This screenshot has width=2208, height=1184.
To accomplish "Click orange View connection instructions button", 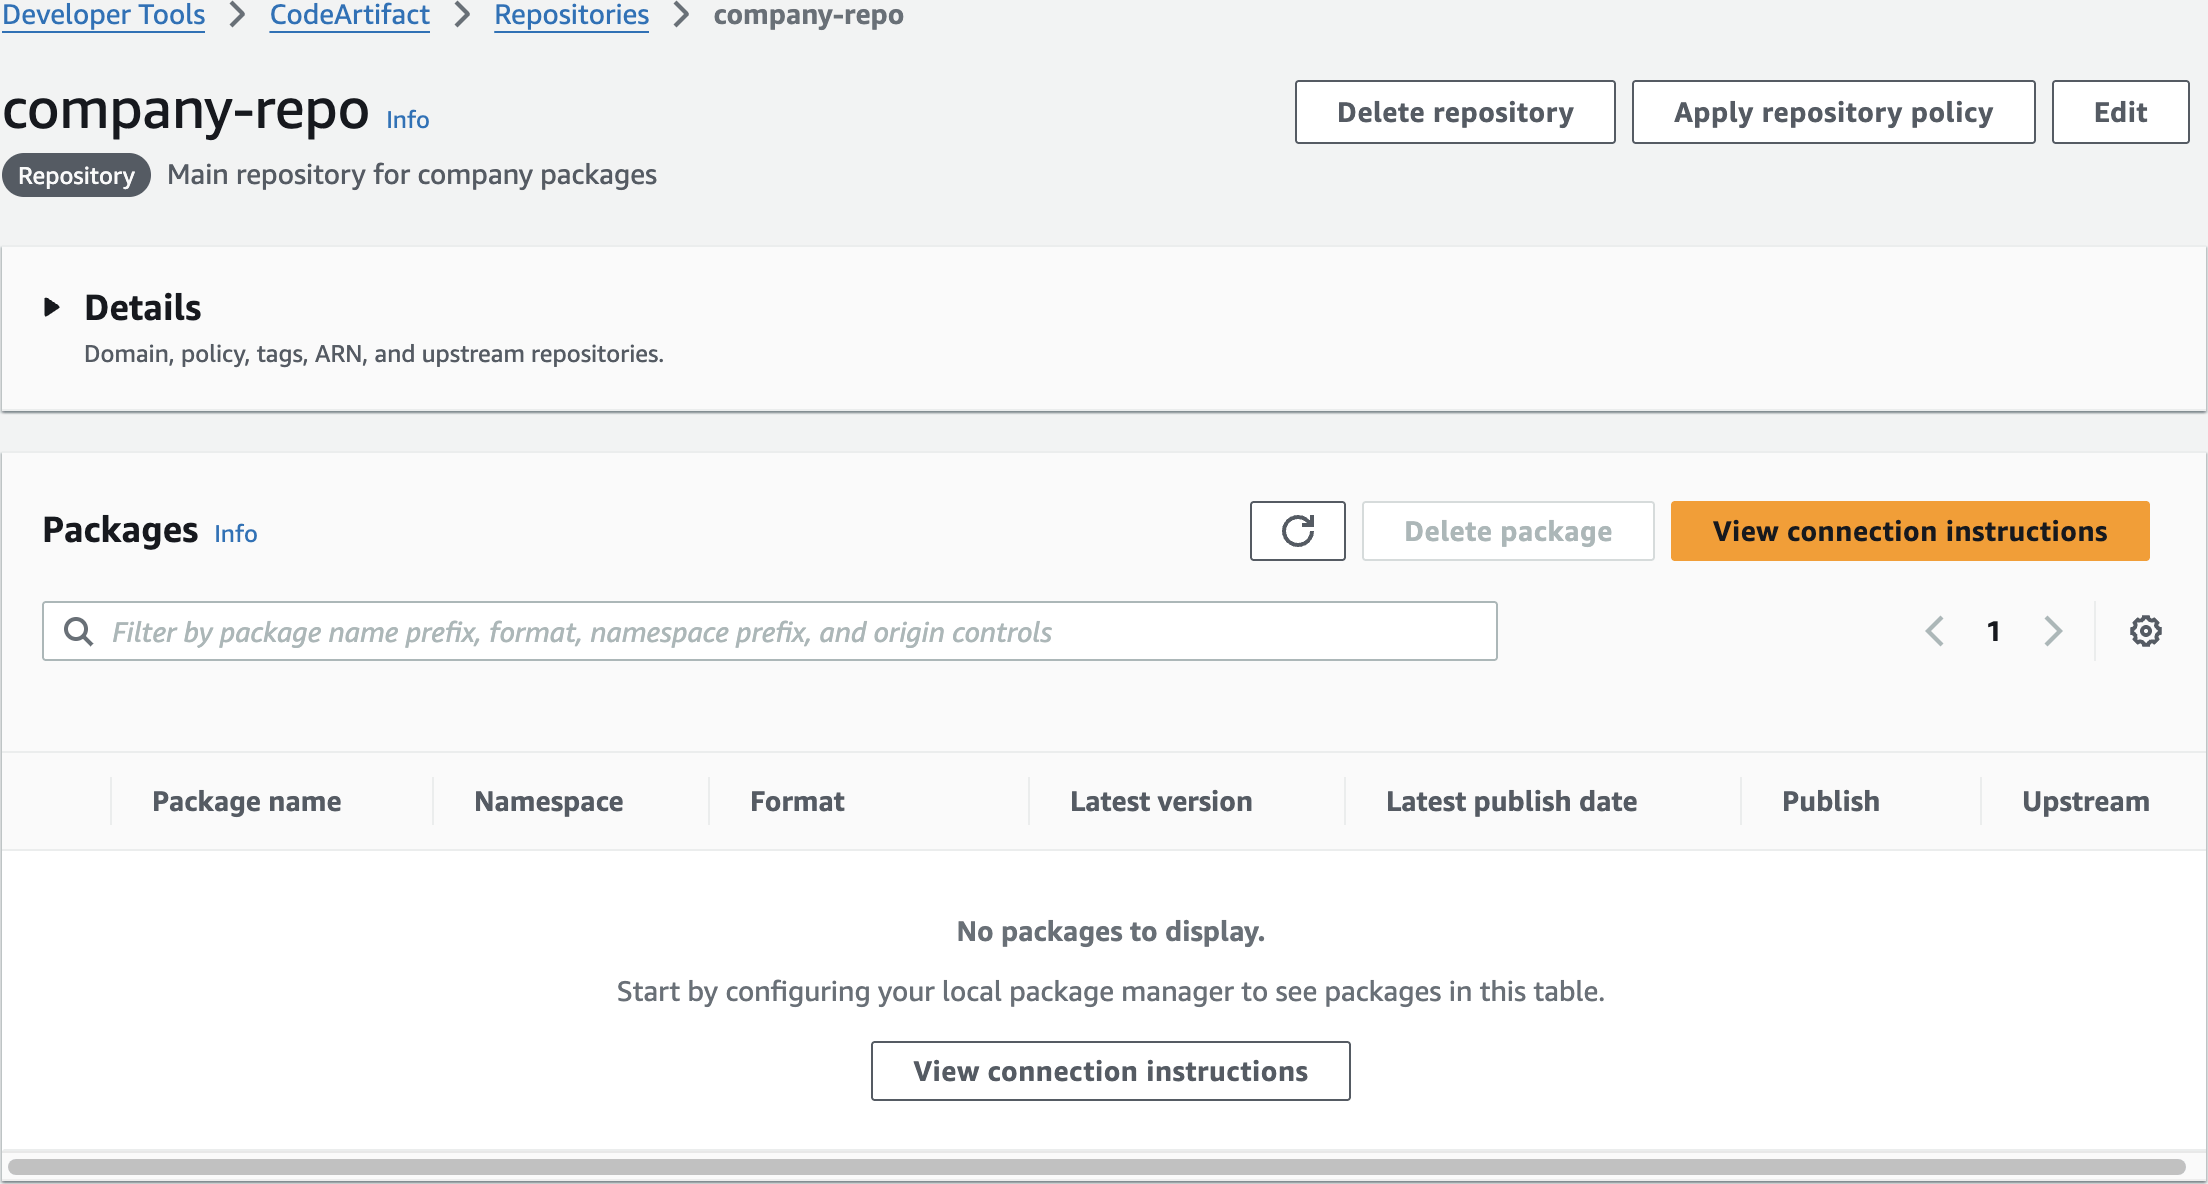I will 1909,531.
